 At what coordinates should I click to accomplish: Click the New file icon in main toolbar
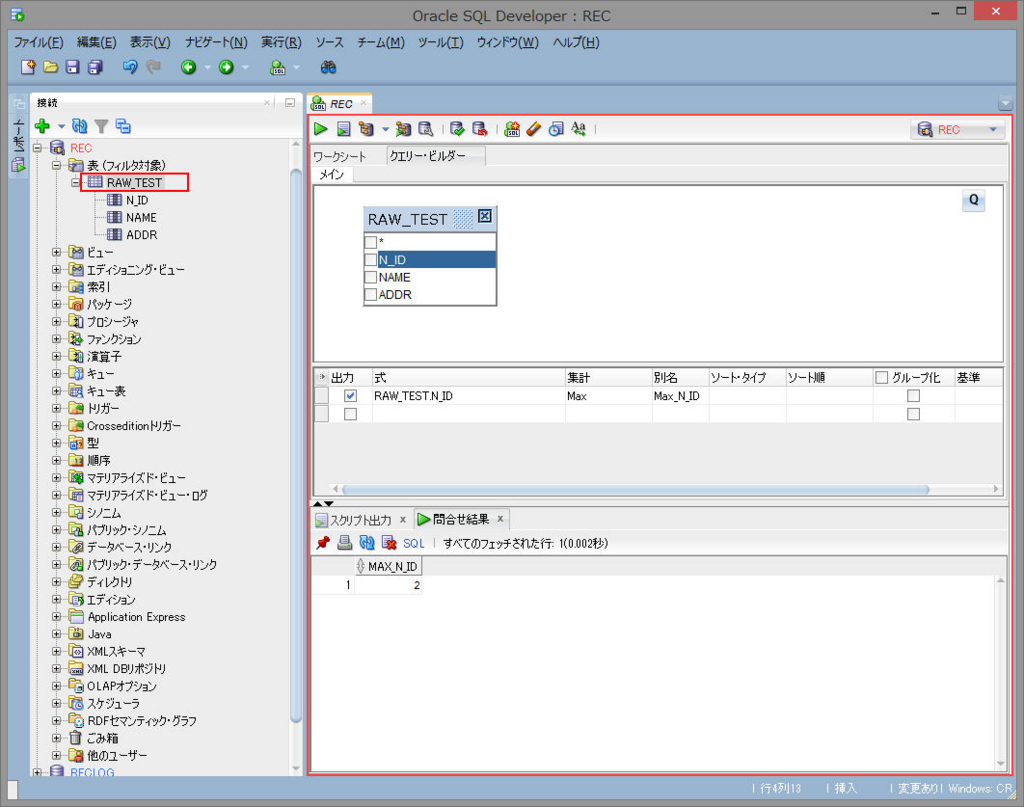click(28, 67)
